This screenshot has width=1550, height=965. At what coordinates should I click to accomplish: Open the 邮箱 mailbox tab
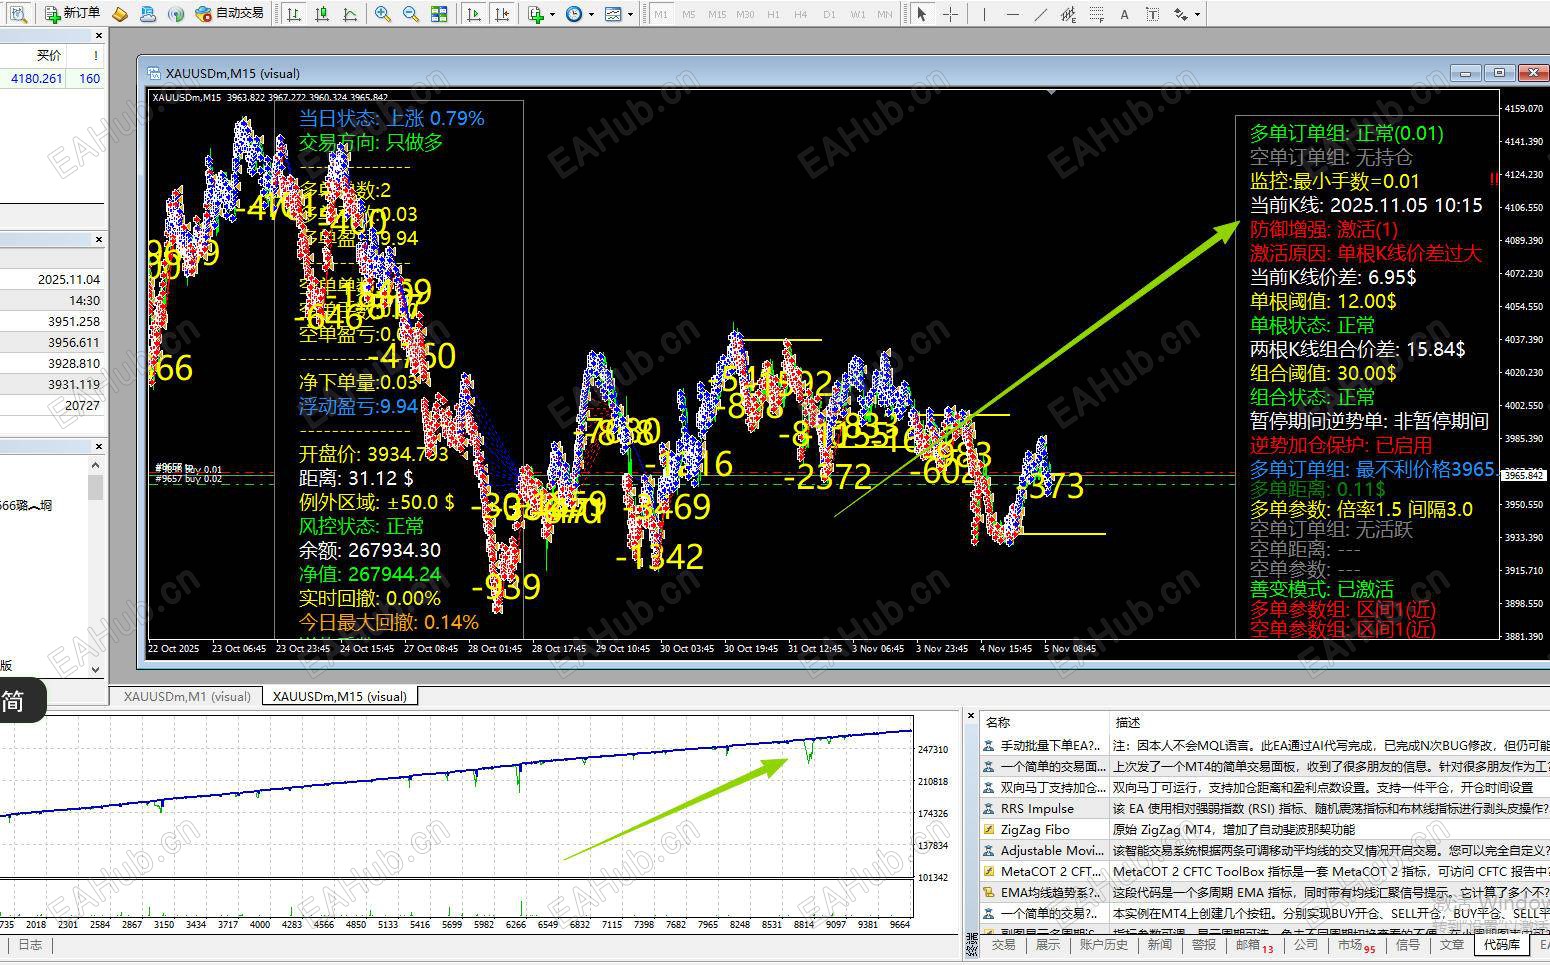1254,945
